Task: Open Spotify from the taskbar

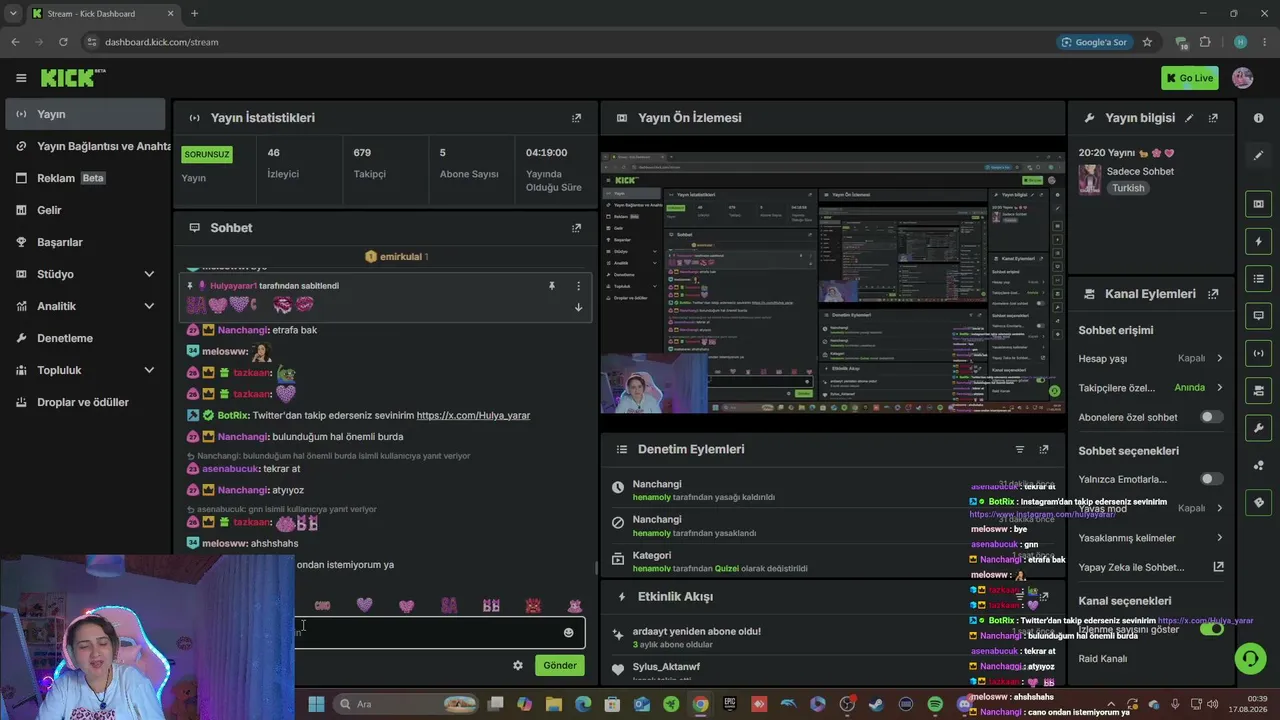Action: [935, 704]
